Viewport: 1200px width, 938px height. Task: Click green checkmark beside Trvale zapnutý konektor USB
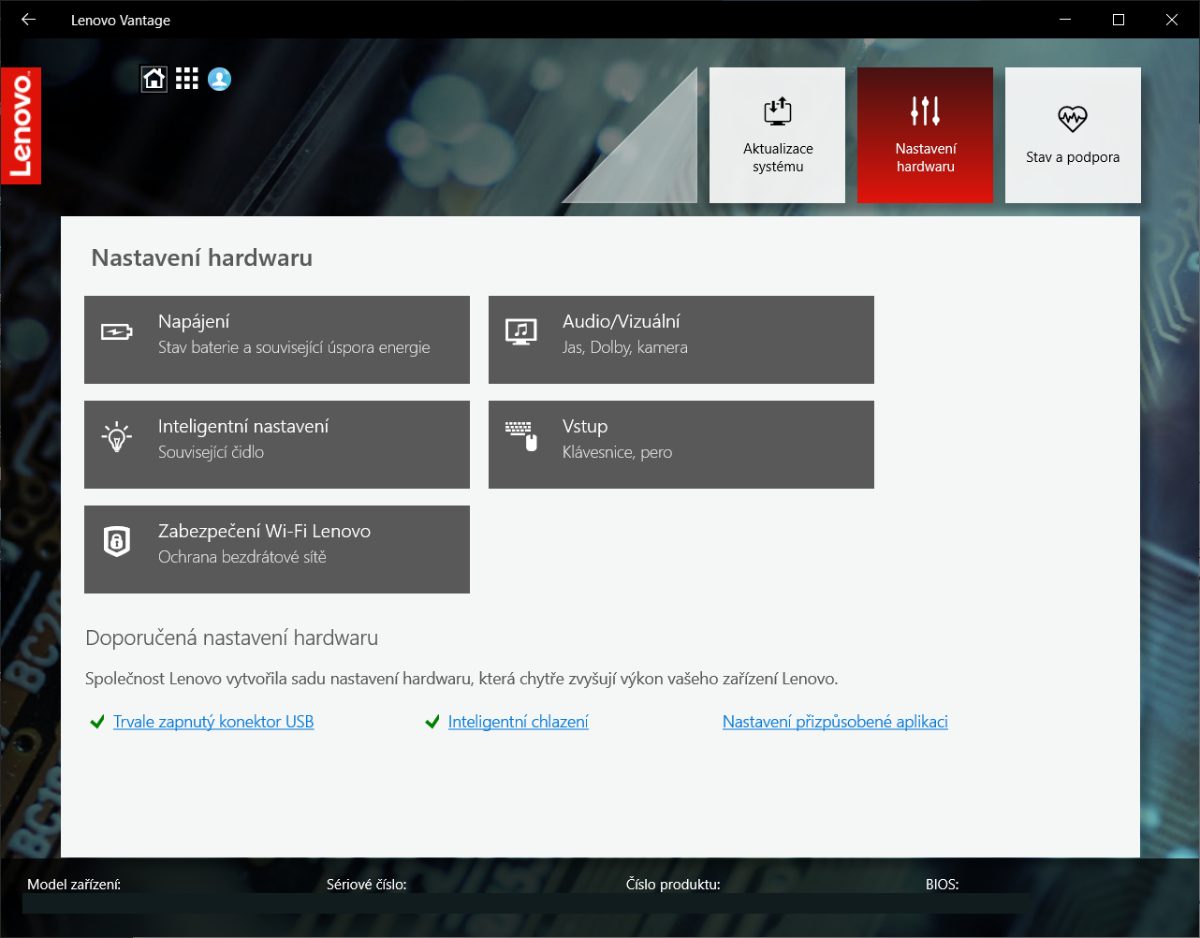coord(97,722)
